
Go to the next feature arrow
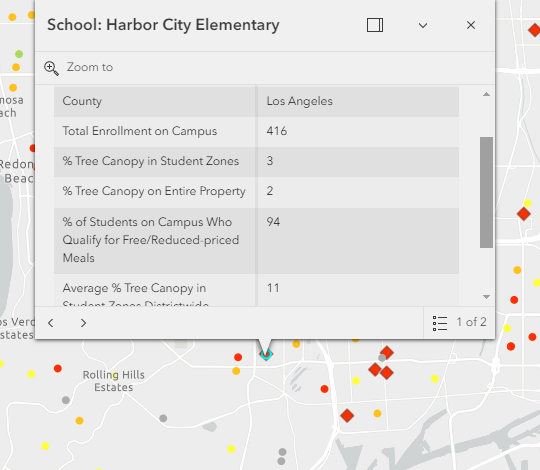click(x=83, y=323)
